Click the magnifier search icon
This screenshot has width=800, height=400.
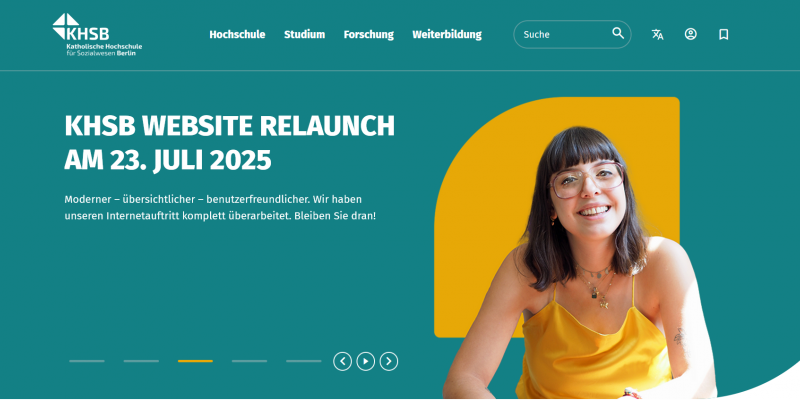point(618,34)
